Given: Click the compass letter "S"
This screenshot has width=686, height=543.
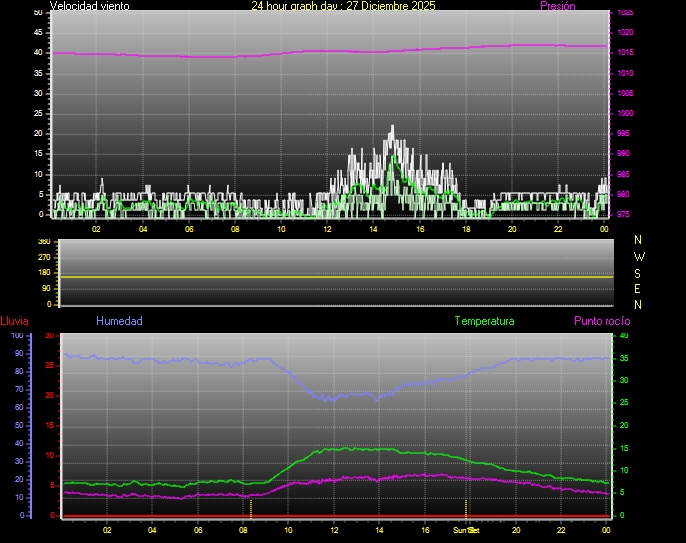Looking at the screenshot, I should (x=639, y=272).
